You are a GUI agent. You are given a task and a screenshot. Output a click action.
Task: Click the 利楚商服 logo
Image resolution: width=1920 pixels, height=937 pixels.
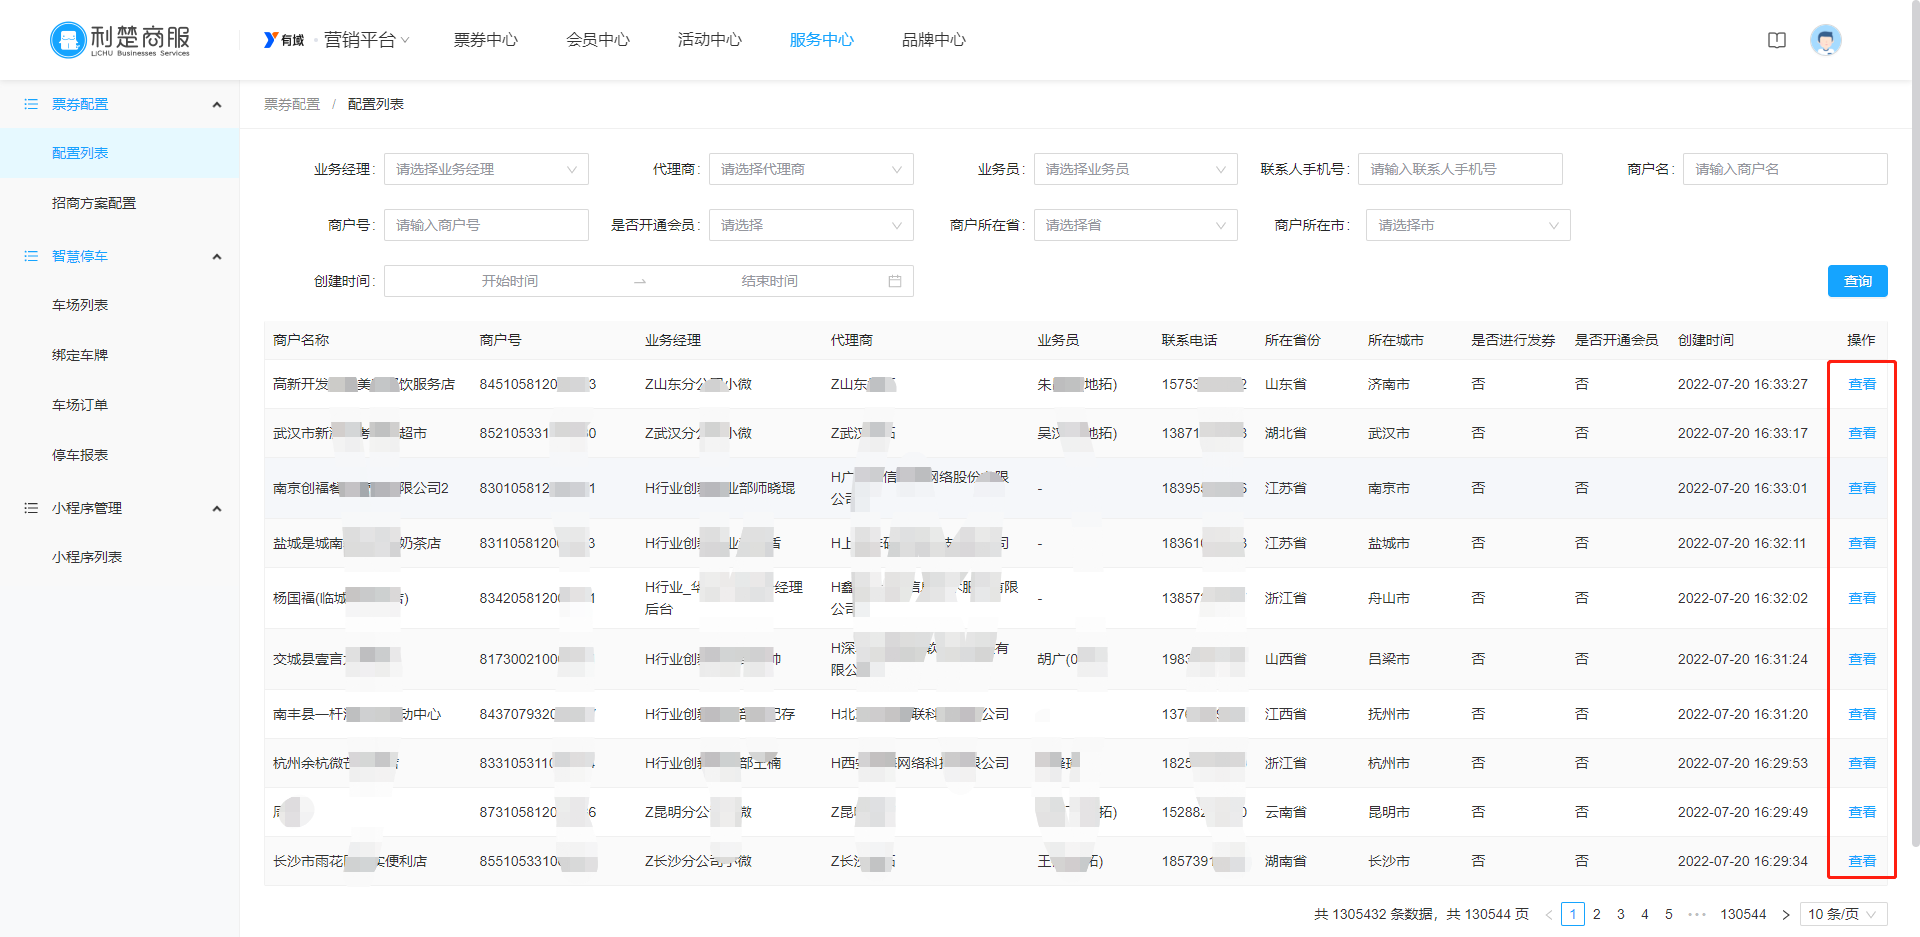pos(120,40)
